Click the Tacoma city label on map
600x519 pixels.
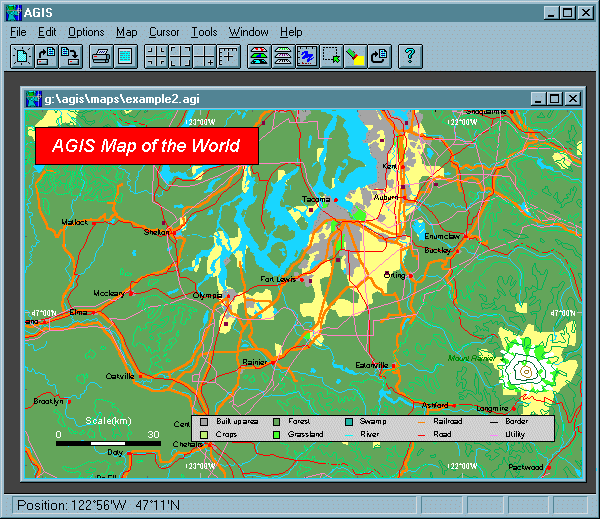[316, 199]
